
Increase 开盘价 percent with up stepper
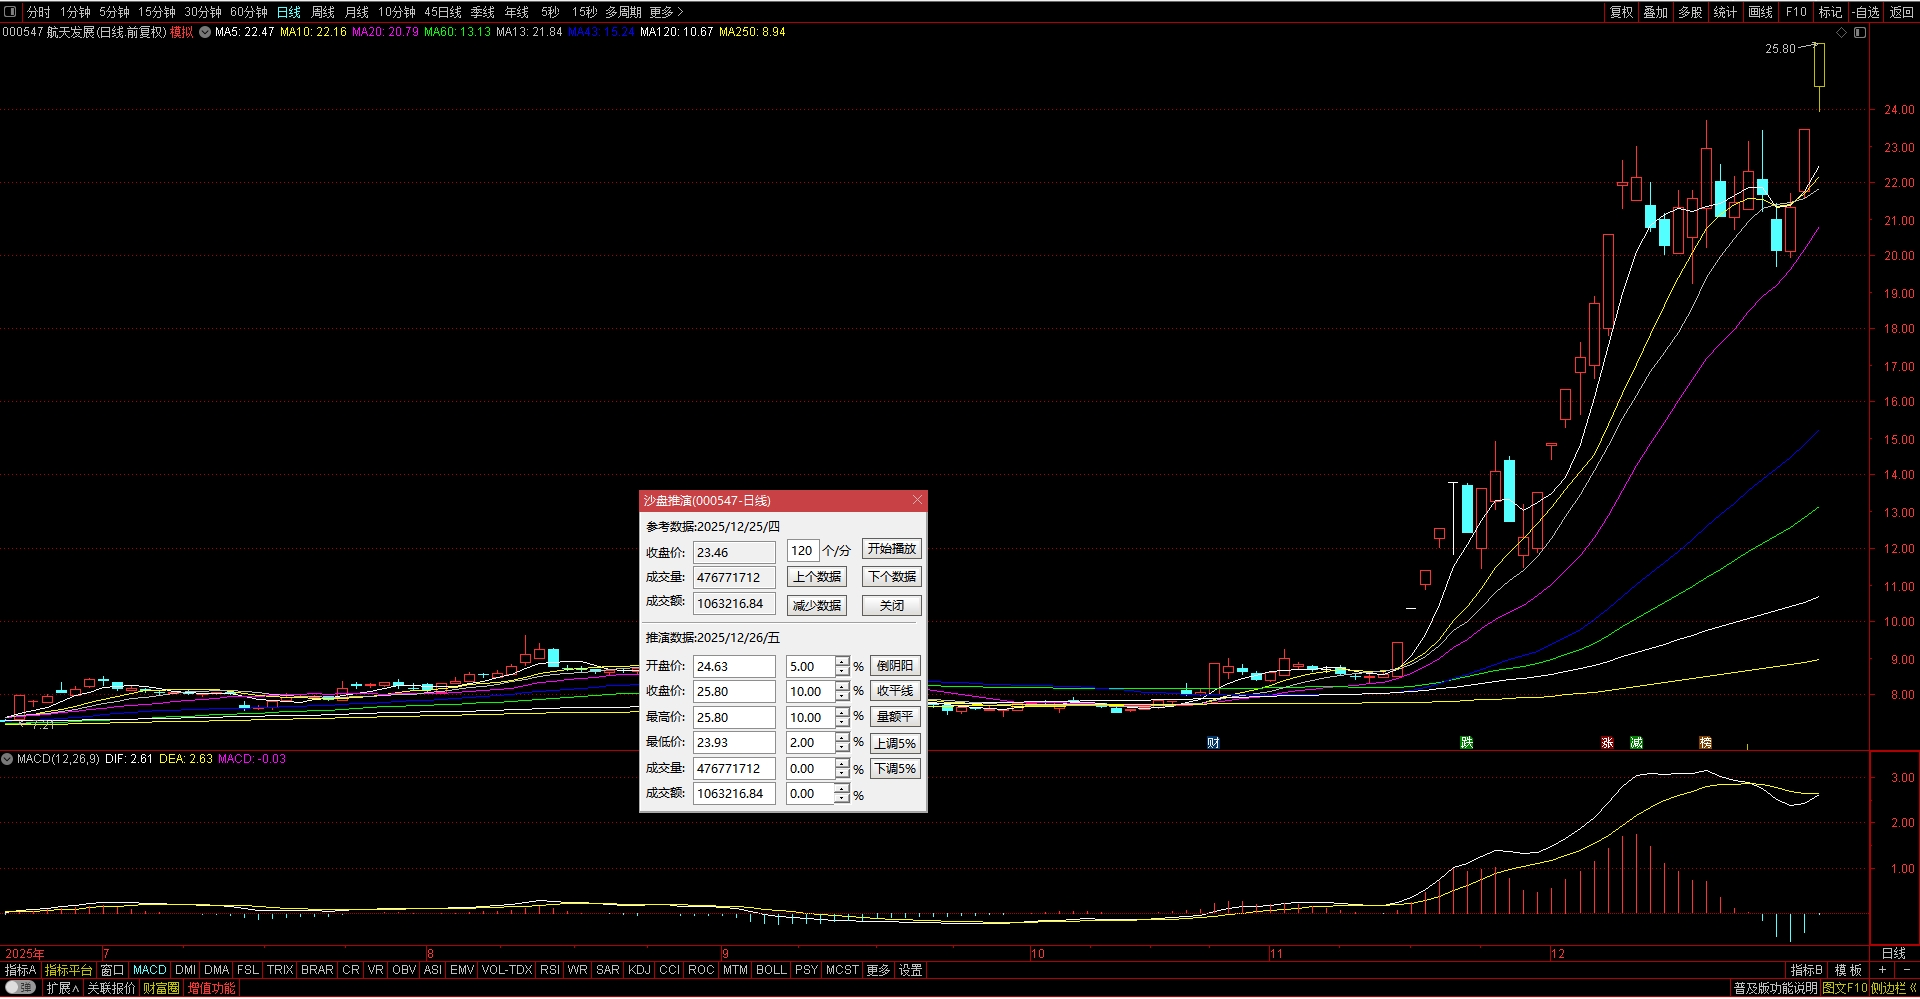[x=842, y=661]
